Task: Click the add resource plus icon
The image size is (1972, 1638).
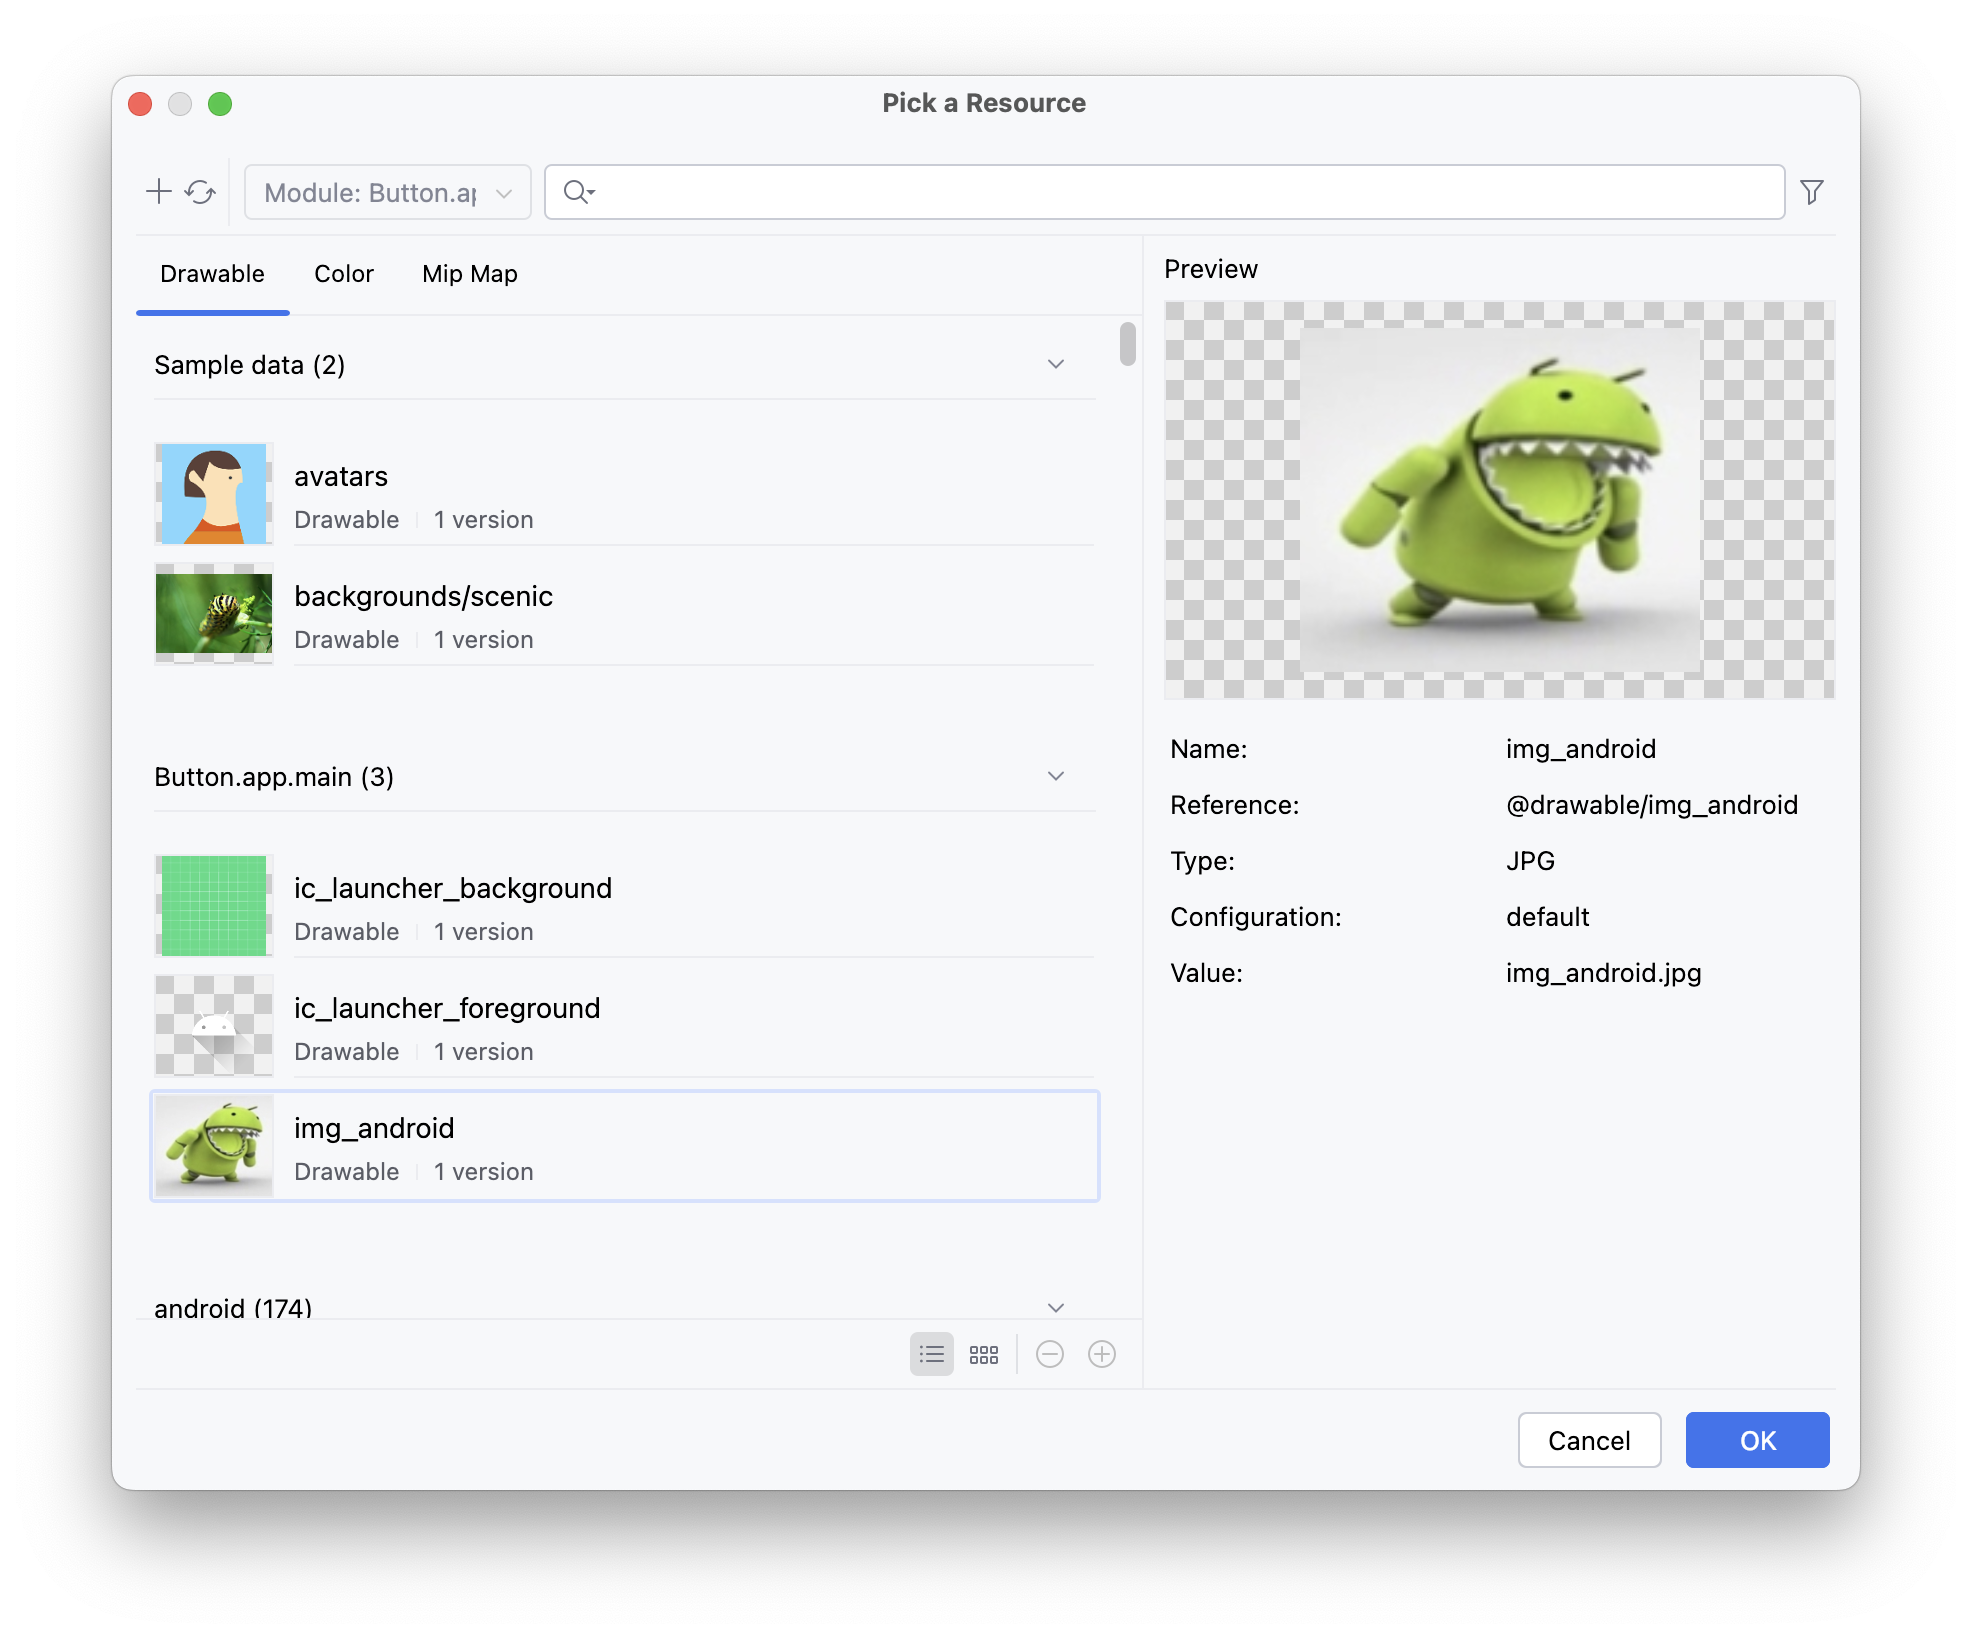Action: (x=159, y=191)
